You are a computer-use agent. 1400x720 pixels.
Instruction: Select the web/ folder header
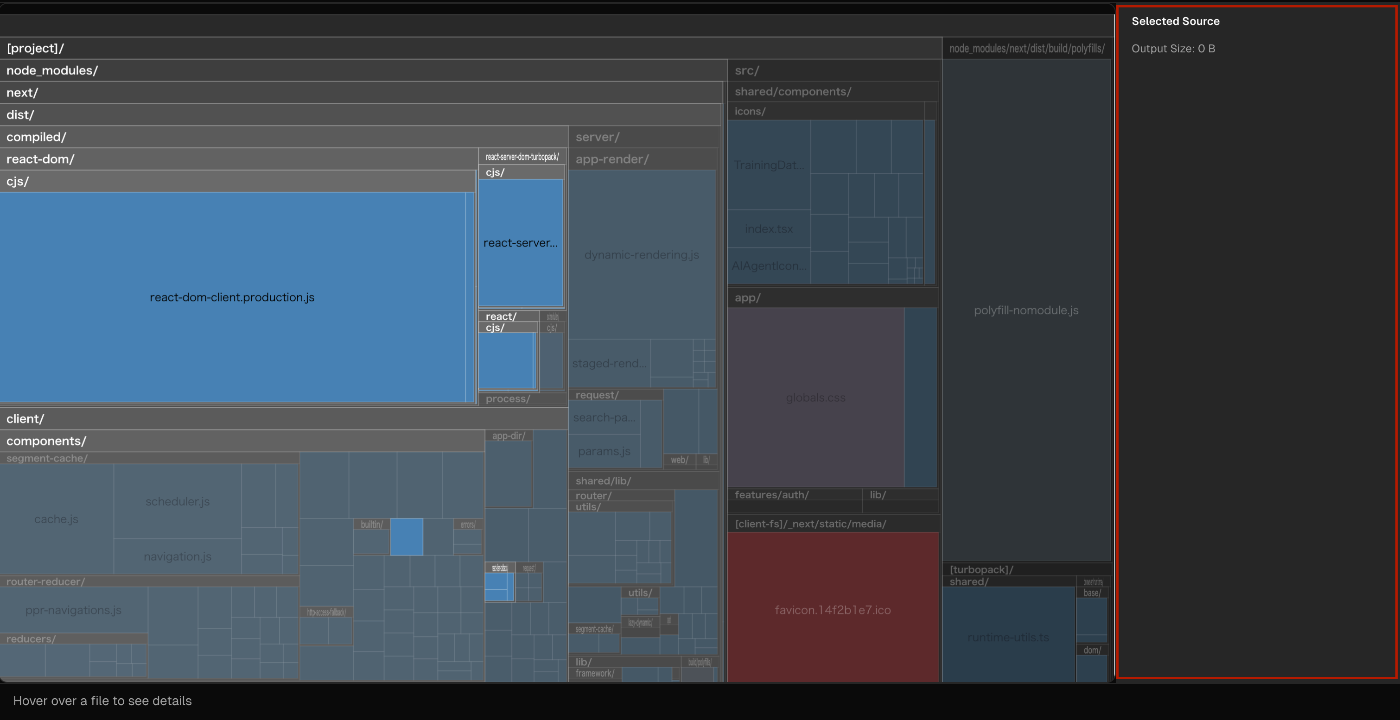click(x=679, y=460)
